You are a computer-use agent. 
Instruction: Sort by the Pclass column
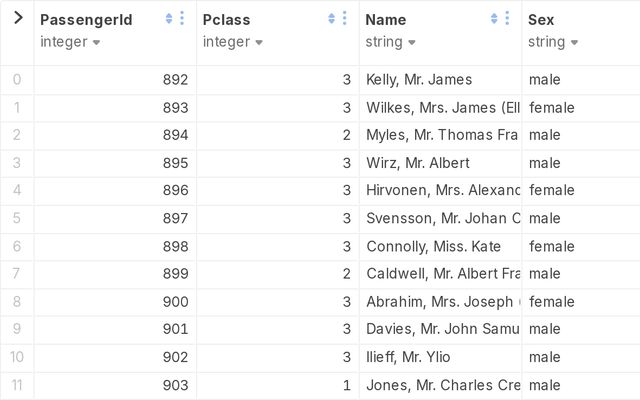tap(332, 19)
